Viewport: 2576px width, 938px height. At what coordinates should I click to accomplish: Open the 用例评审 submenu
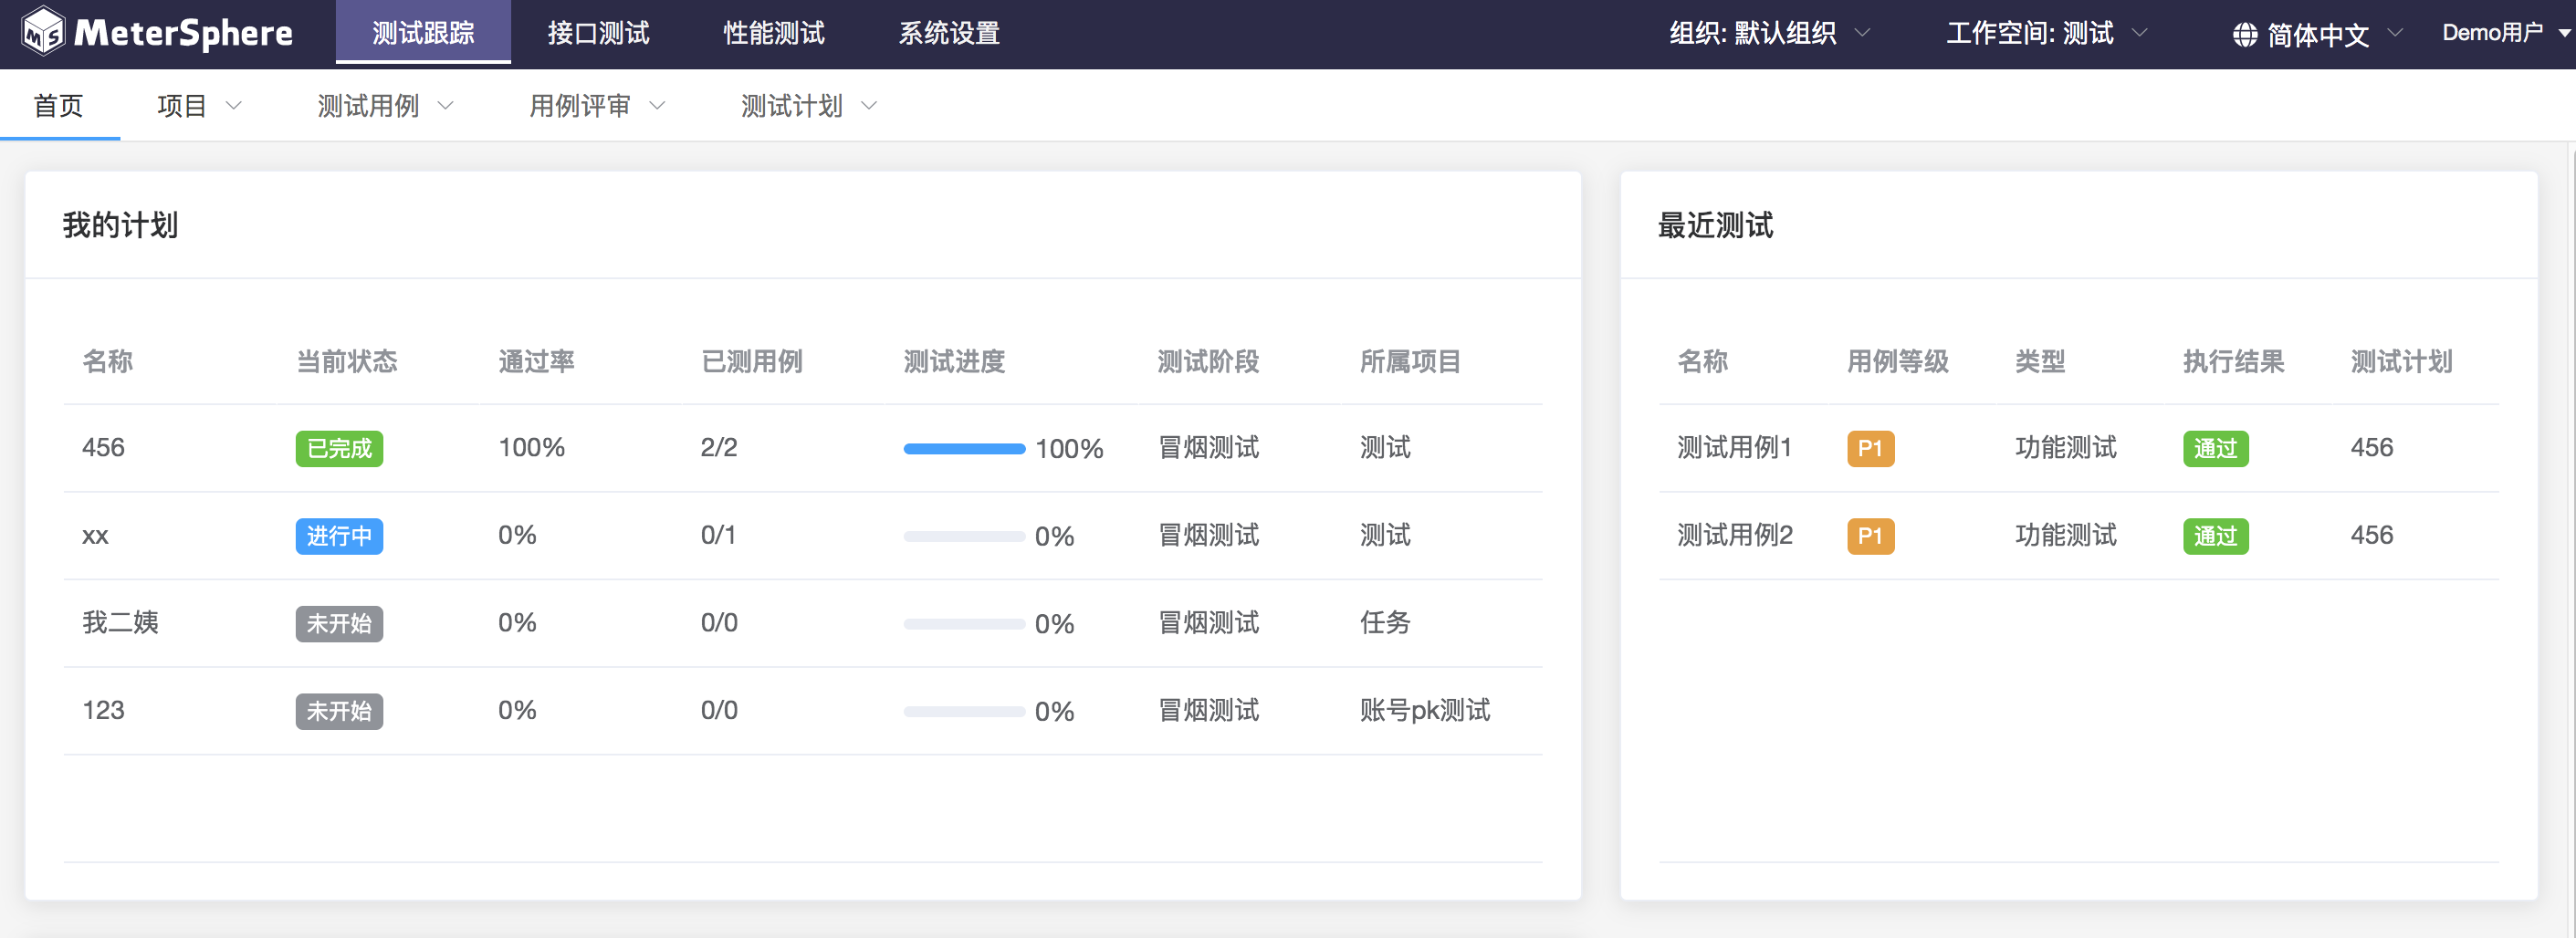596,106
